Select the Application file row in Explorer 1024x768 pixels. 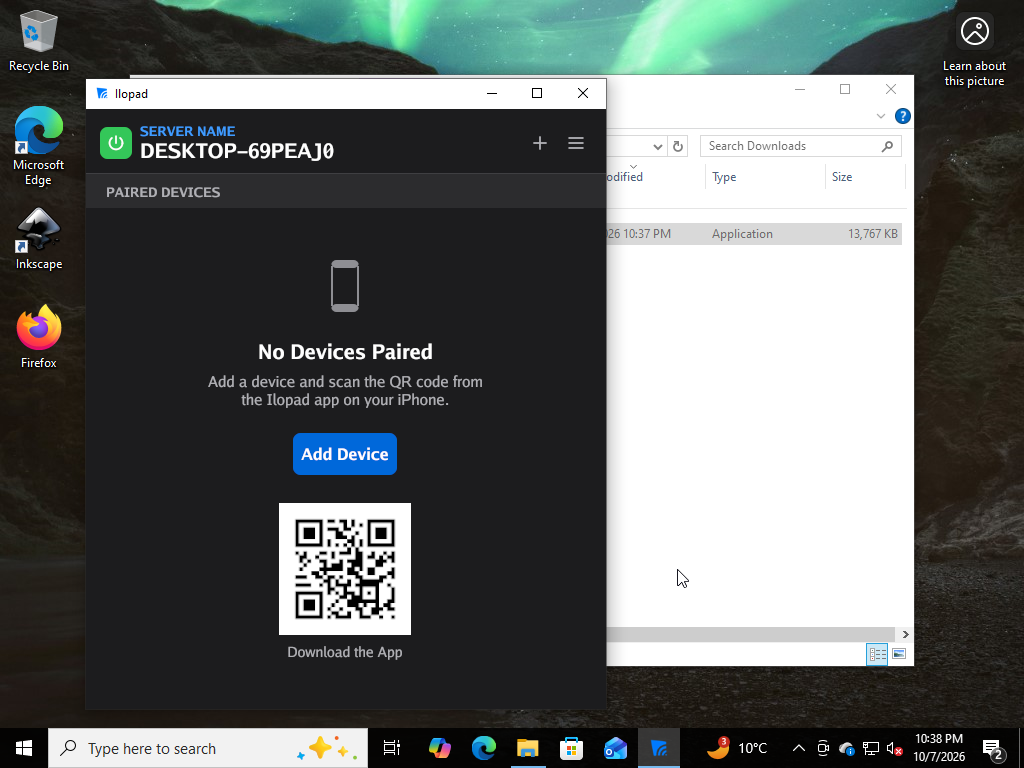(754, 234)
